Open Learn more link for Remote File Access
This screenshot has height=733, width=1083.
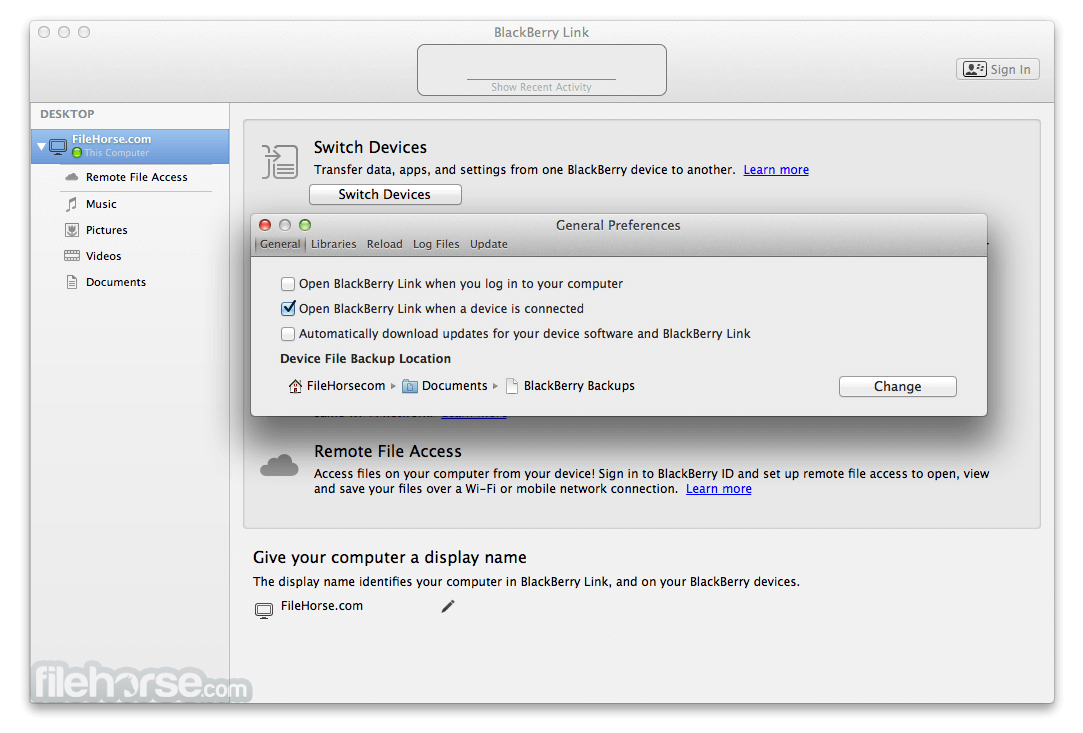point(718,489)
